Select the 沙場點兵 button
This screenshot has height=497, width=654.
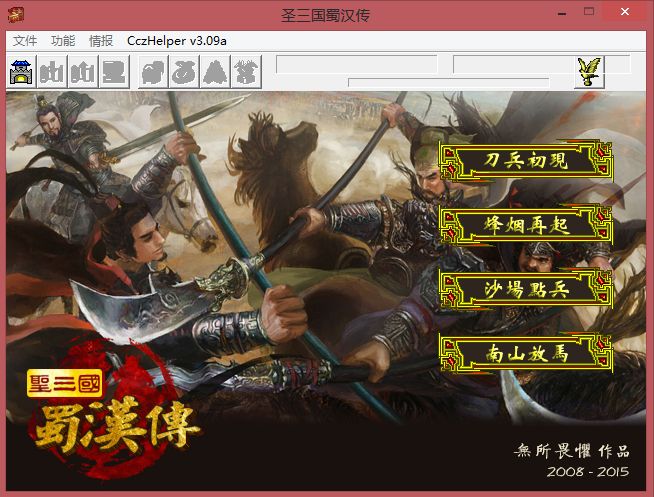(x=526, y=289)
